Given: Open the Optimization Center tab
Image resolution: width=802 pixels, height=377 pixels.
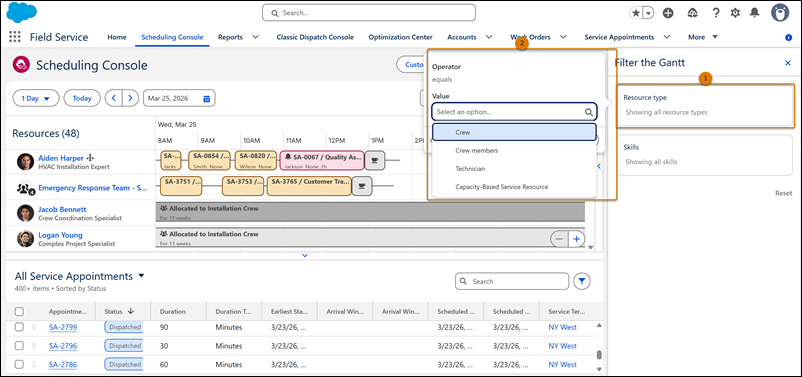Looking at the screenshot, I should 400,37.
